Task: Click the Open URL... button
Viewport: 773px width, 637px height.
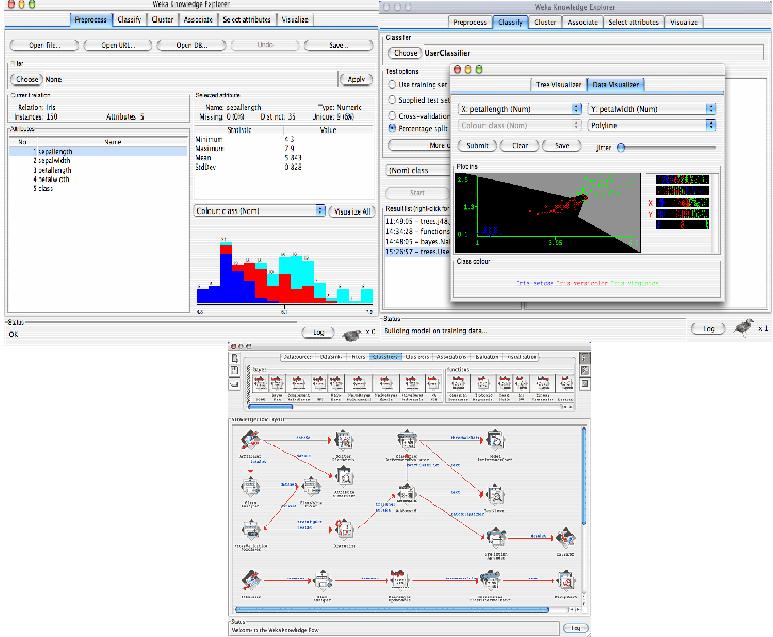Action: [x=118, y=45]
